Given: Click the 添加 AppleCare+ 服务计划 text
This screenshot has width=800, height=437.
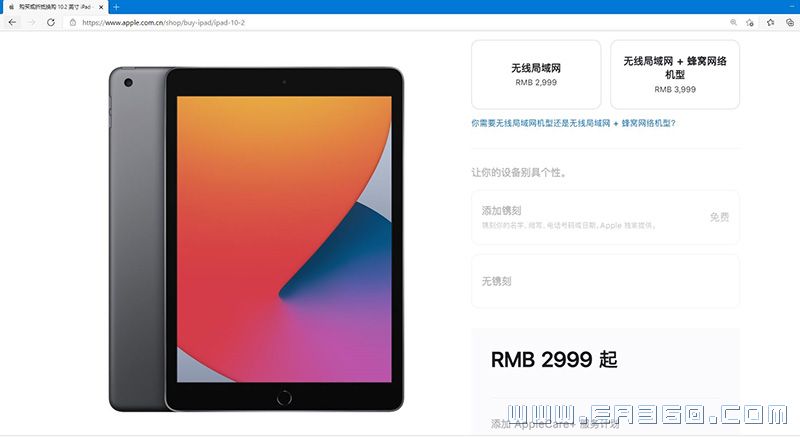Looking at the screenshot, I should tap(555, 424).
